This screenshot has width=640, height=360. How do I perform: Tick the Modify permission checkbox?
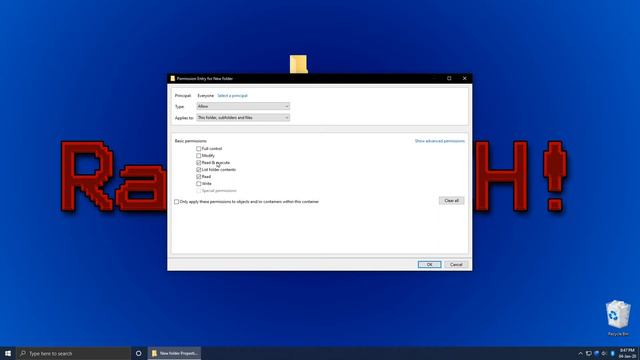tap(198, 156)
